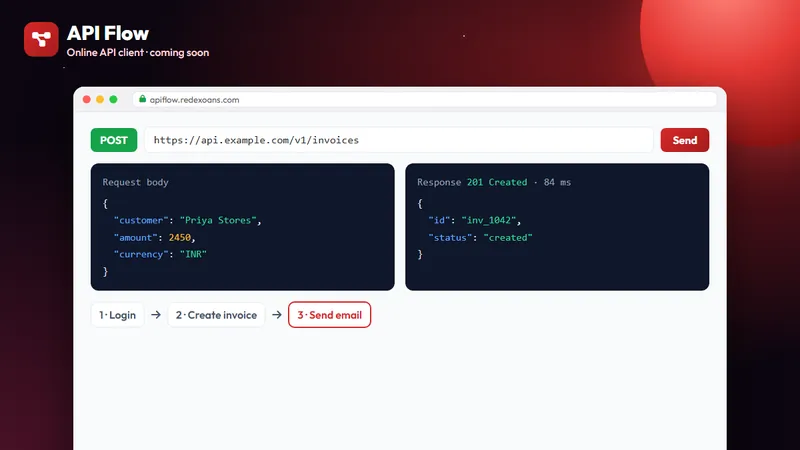Image resolution: width=800 pixels, height=450 pixels.
Task: Click the "Priya Stores" customer value
Action: tap(218, 220)
